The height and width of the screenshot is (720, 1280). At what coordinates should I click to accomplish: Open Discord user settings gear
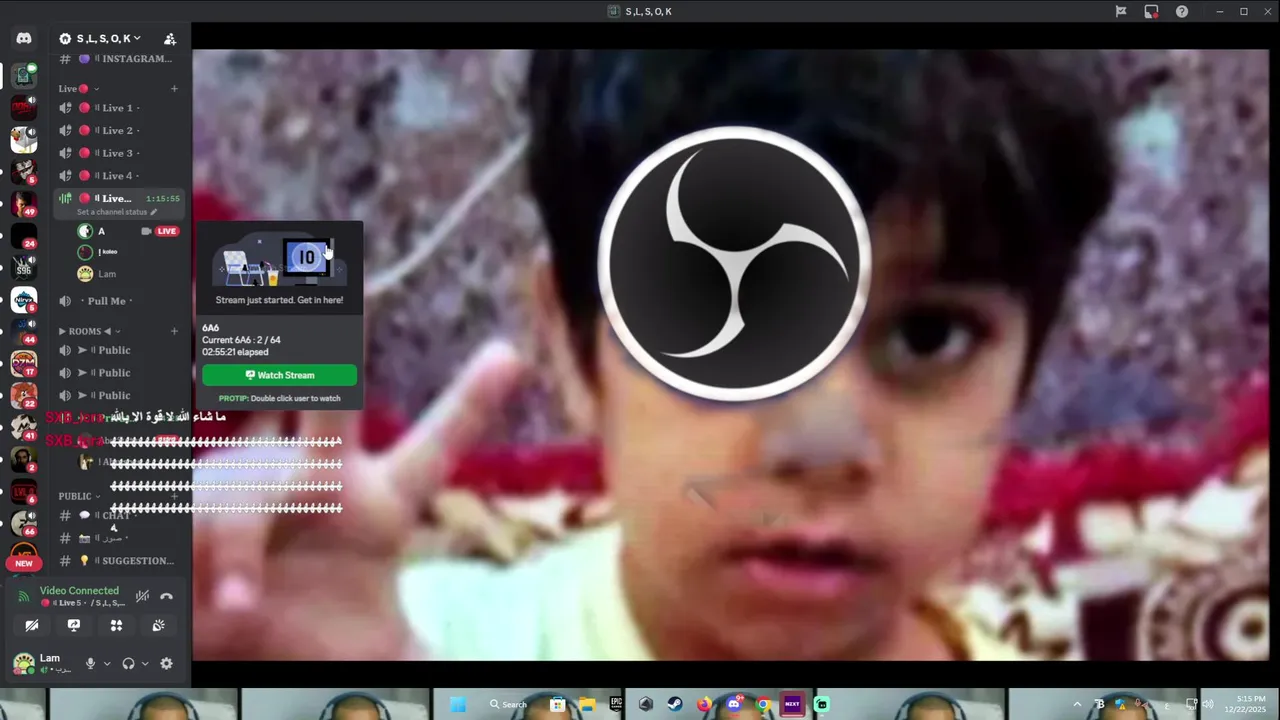[x=166, y=663]
